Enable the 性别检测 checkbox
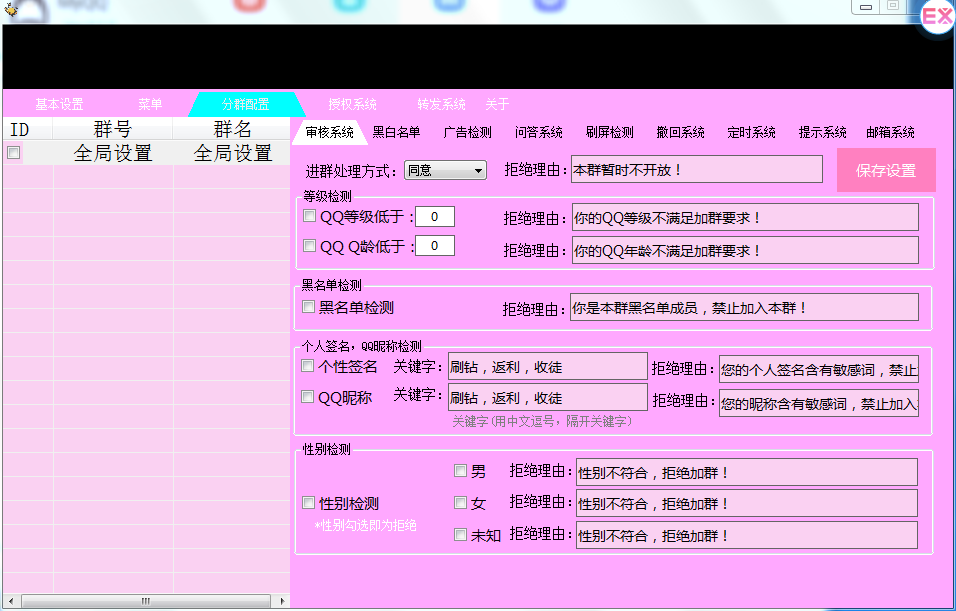This screenshot has width=956, height=611. coord(307,503)
